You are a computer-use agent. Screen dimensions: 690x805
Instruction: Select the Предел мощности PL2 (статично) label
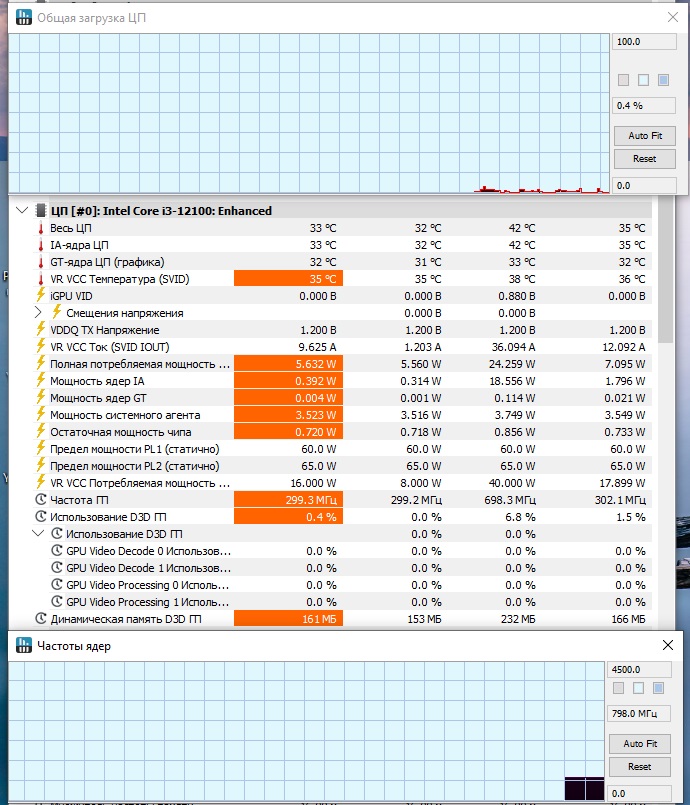(x=135, y=466)
